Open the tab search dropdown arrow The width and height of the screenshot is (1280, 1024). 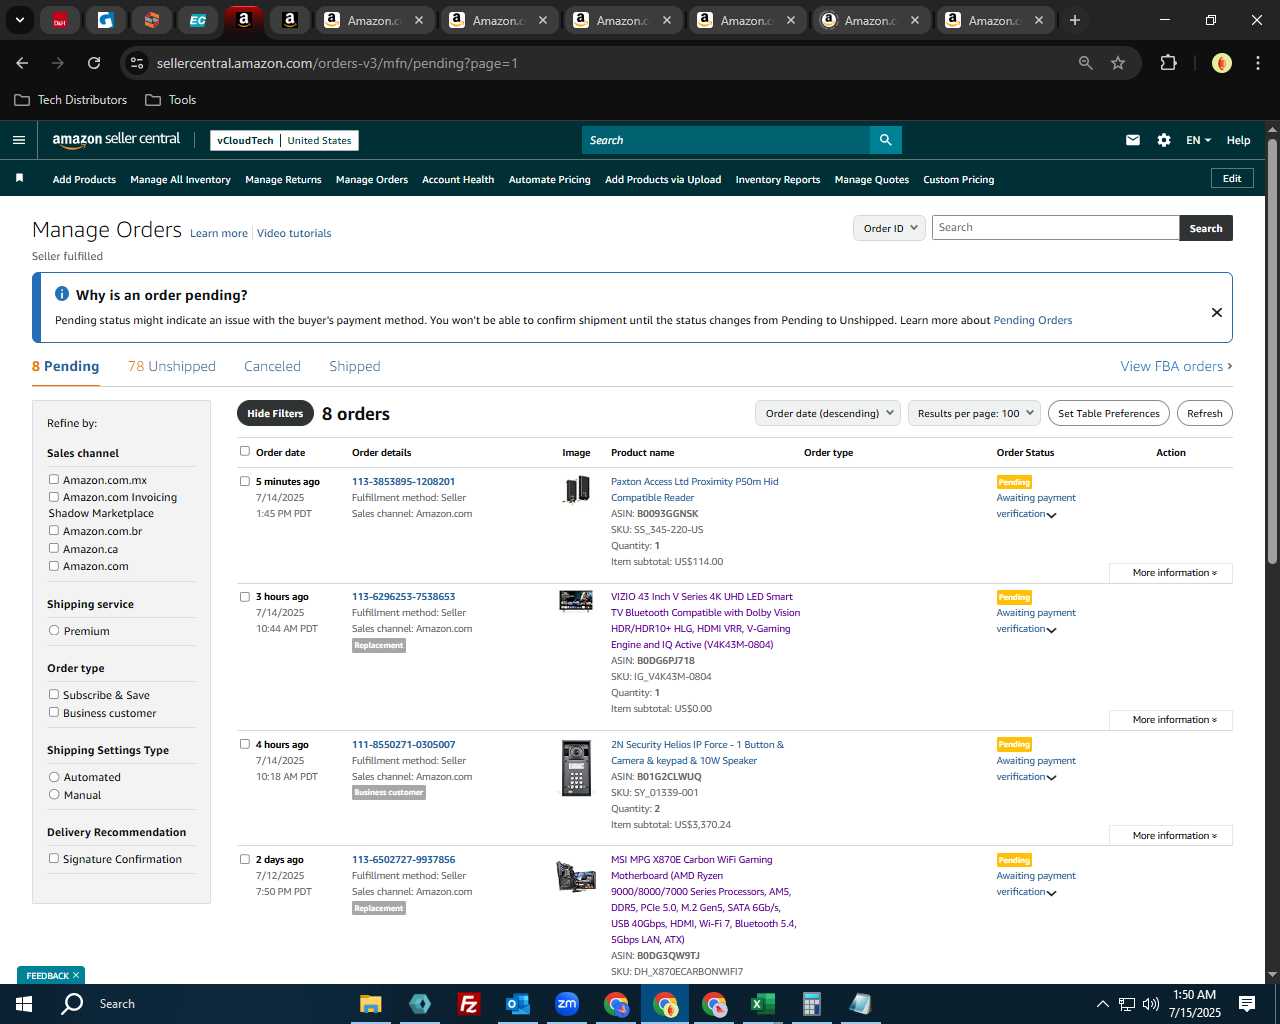tap(20, 20)
